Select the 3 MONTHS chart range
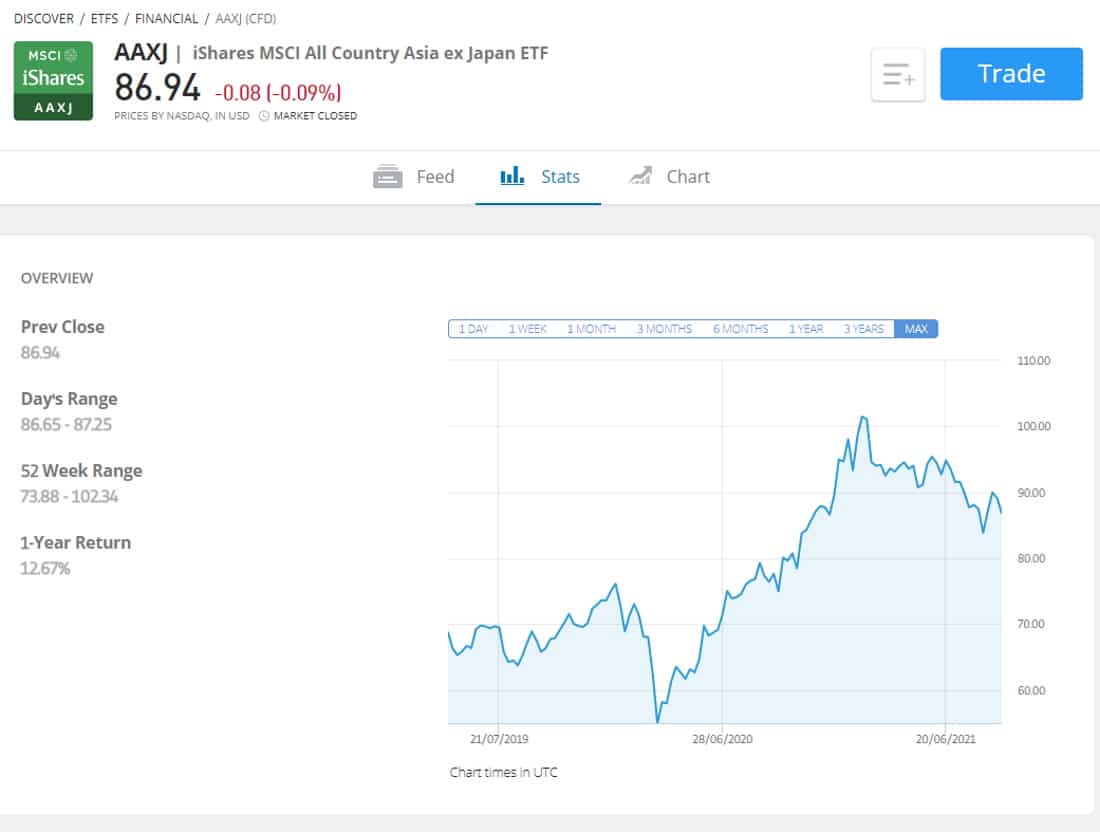Screen dimensions: 1100x832 click(x=664, y=329)
